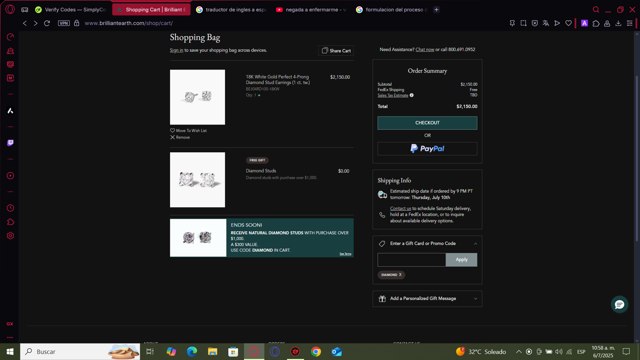Open the 18K White Gold Perfect 4-Prong earrings title
The width and height of the screenshot is (640, 360).
(x=278, y=80)
